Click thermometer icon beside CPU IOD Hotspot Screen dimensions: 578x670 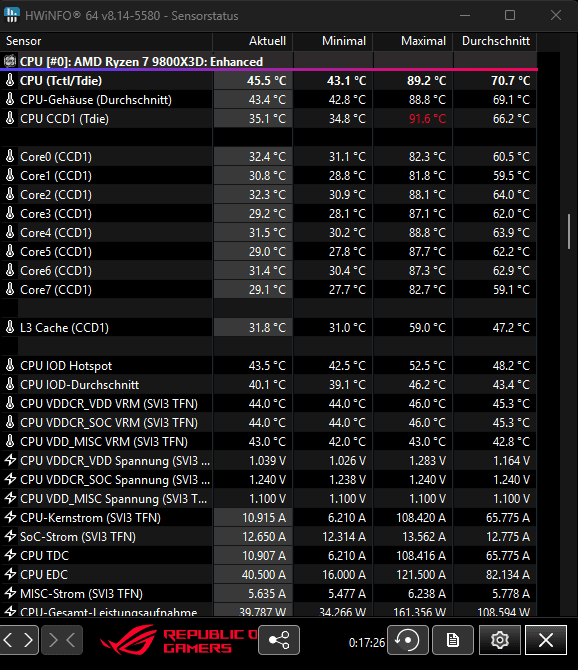[10, 365]
